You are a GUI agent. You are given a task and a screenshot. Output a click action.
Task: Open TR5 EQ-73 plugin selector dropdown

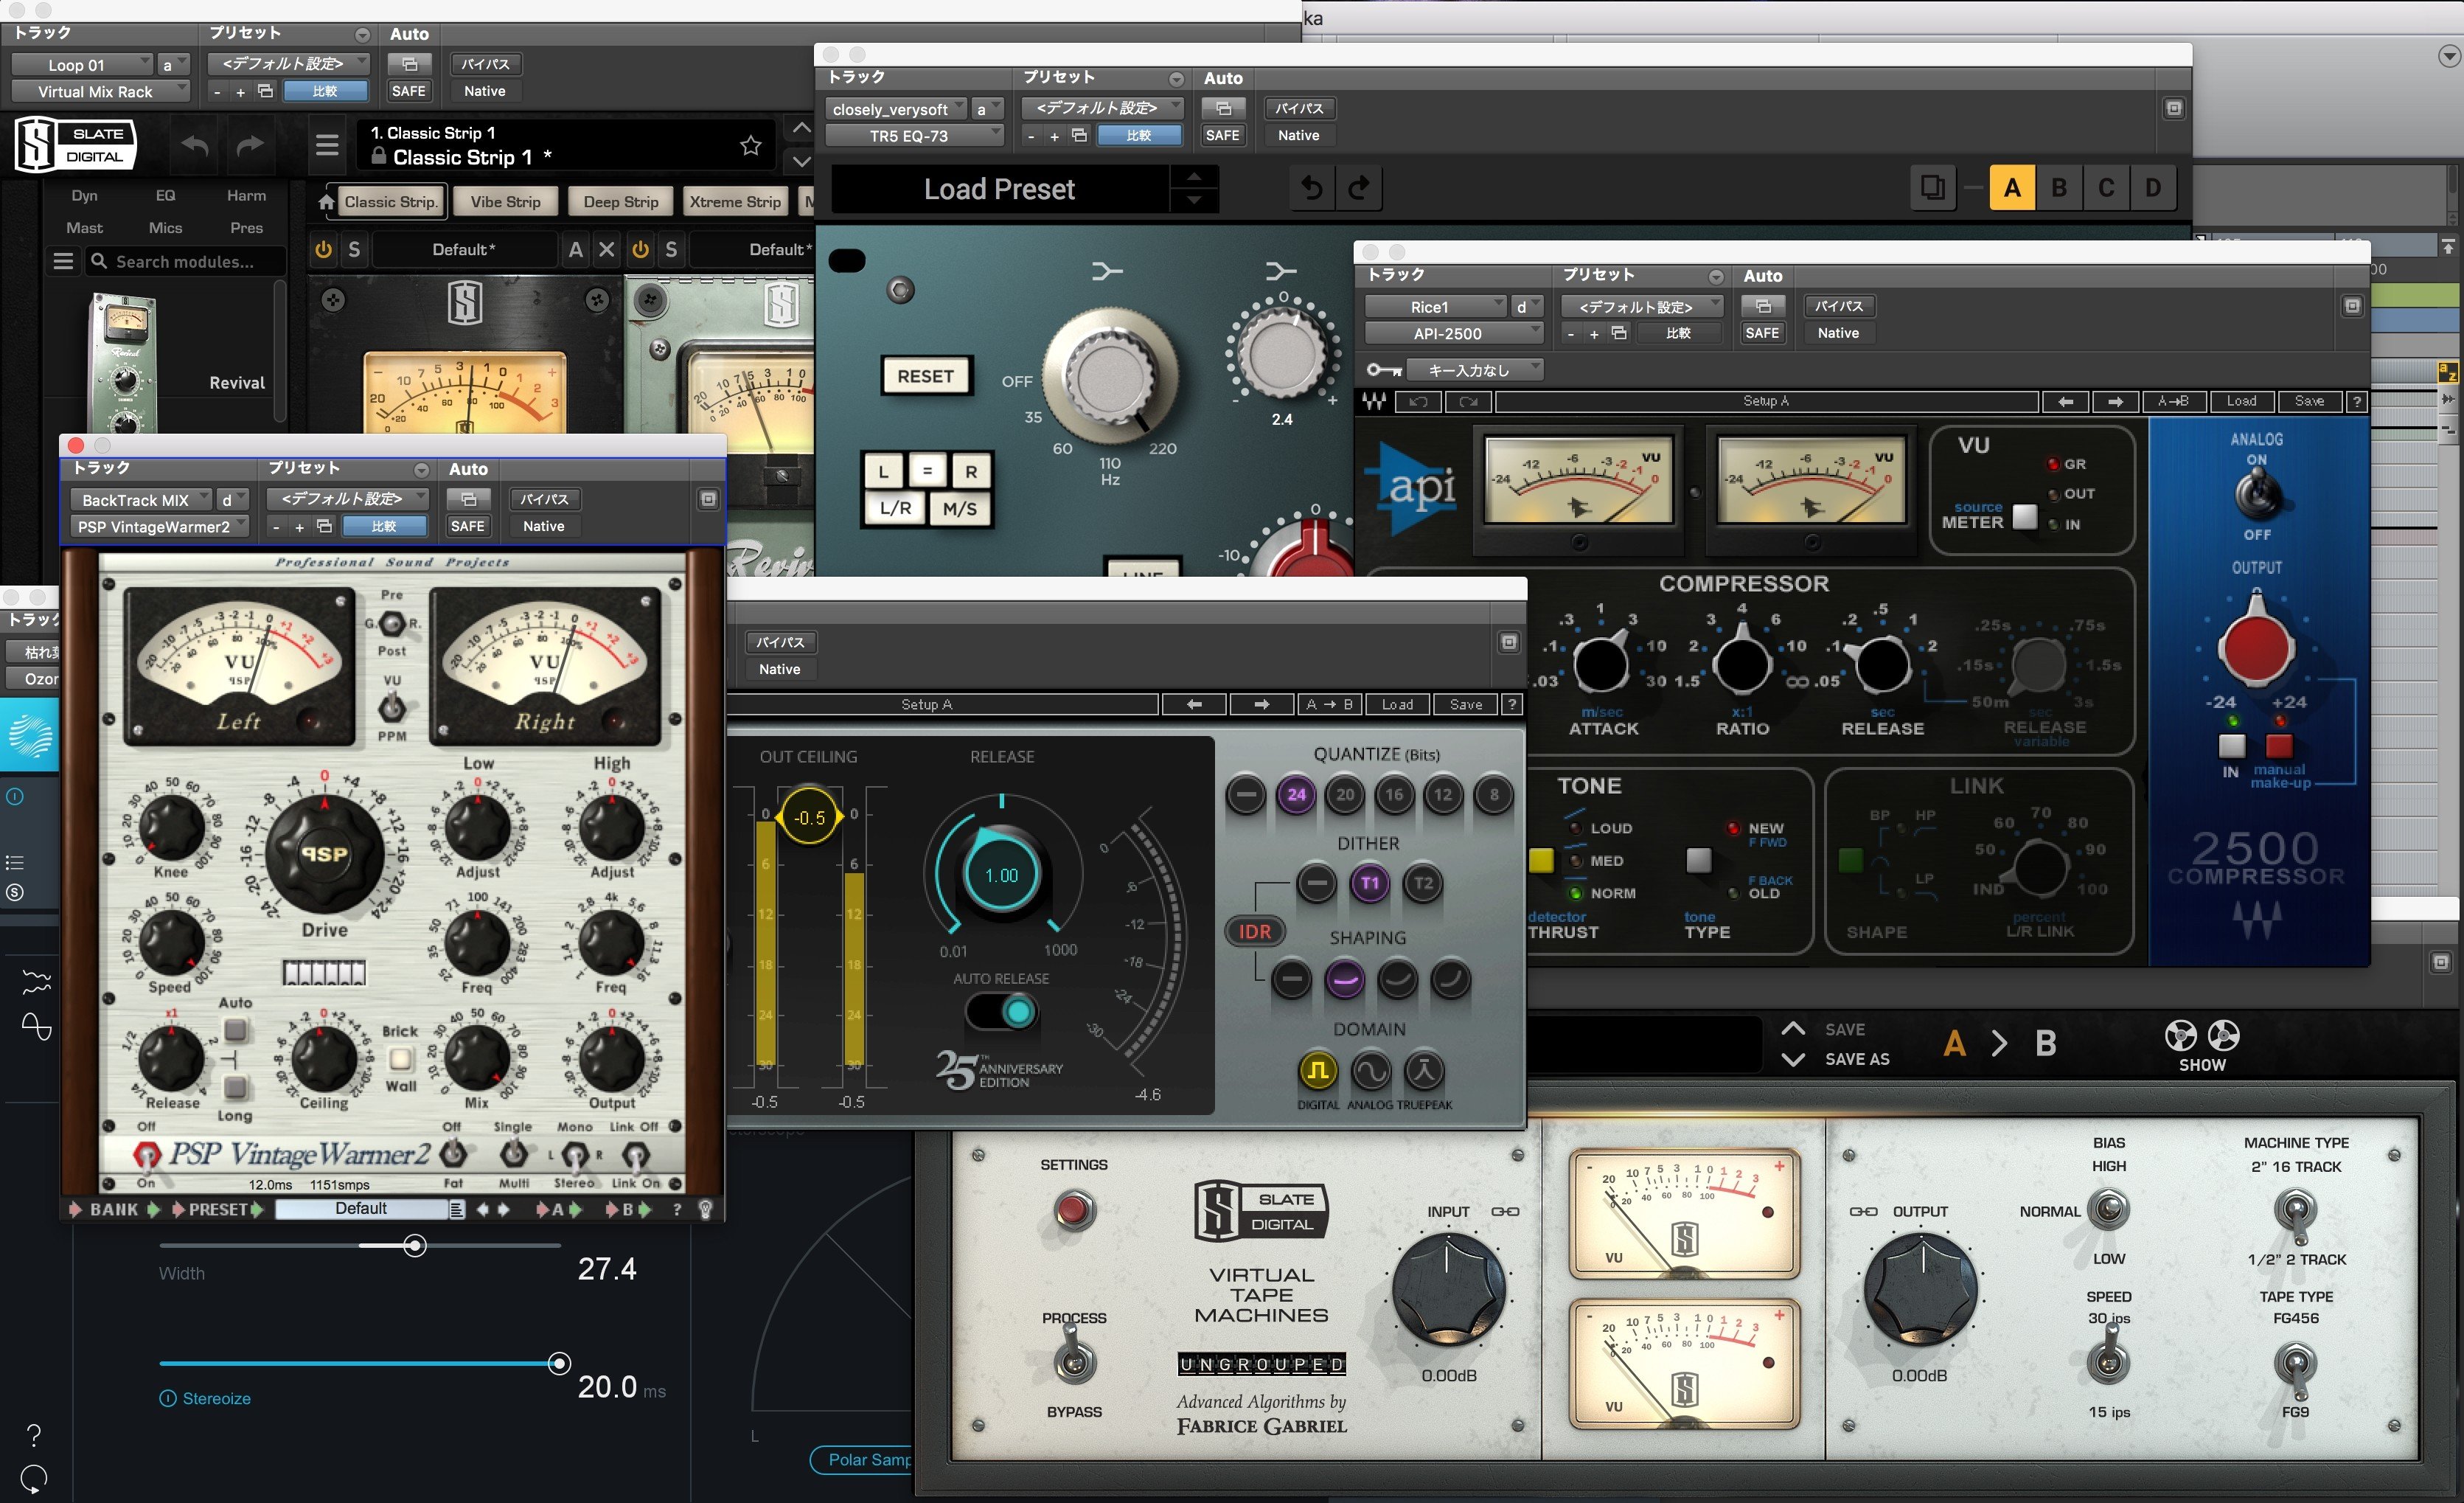click(x=914, y=135)
